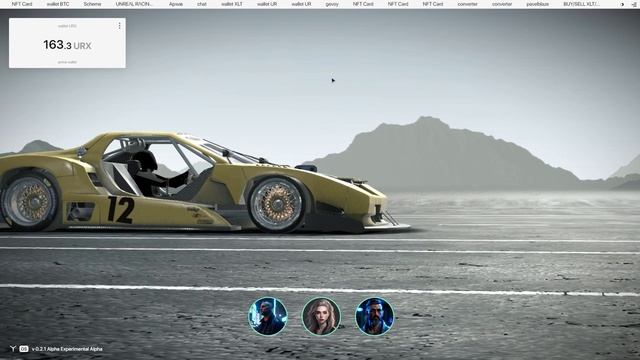
Task: Click the tab-strip scroll right arrow
Action: [x=623, y=4]
